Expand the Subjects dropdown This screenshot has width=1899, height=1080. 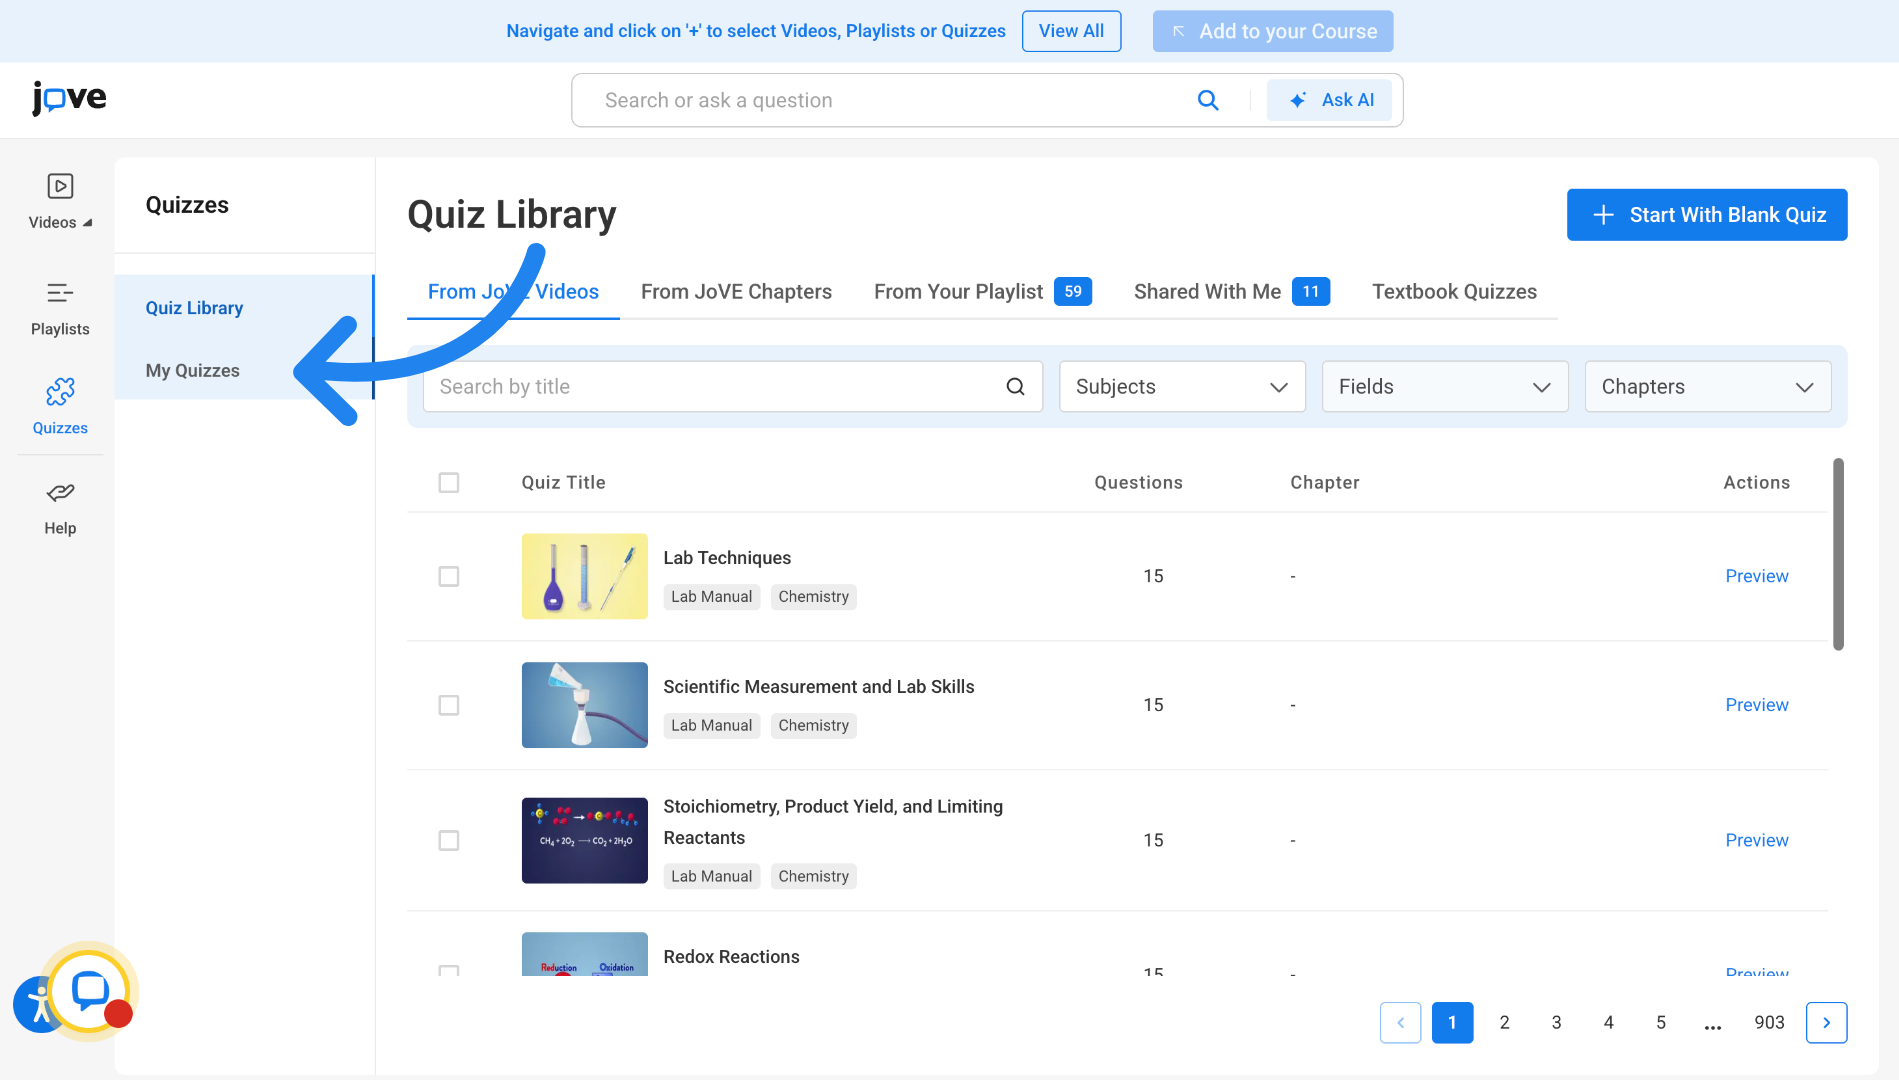1182,387
